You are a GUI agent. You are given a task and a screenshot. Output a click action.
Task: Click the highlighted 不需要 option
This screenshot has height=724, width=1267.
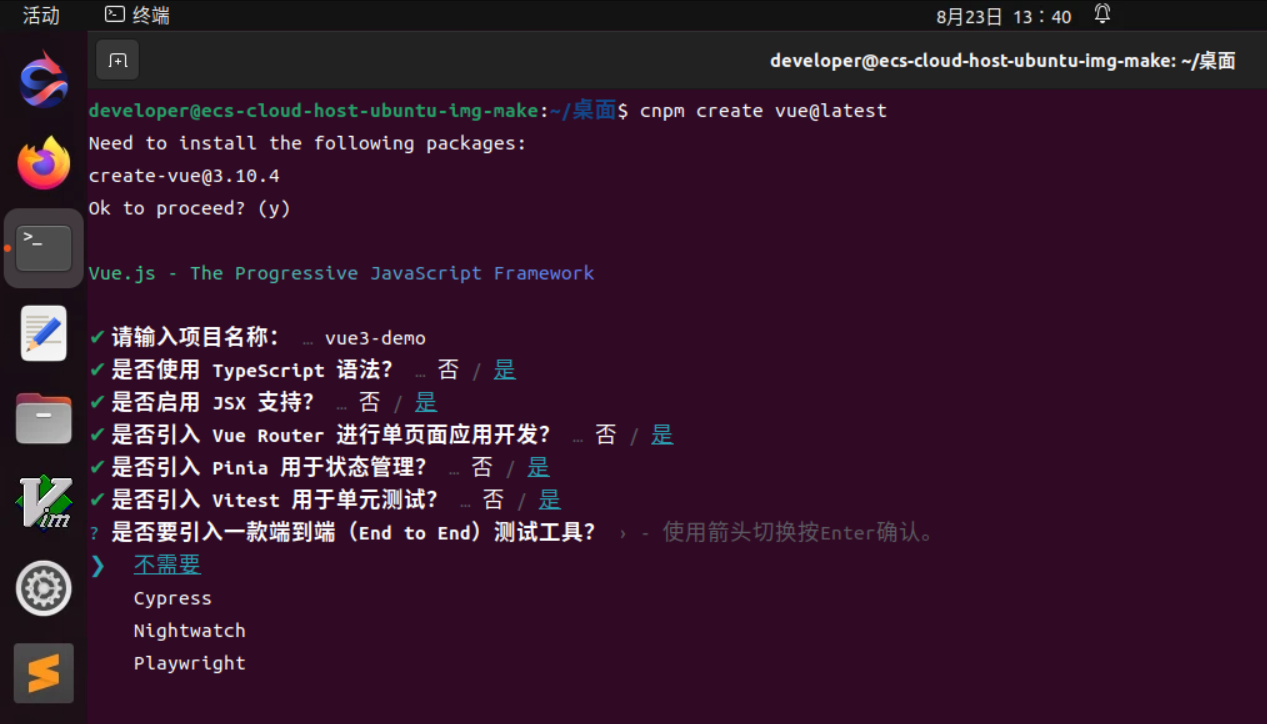pos(167,564)
